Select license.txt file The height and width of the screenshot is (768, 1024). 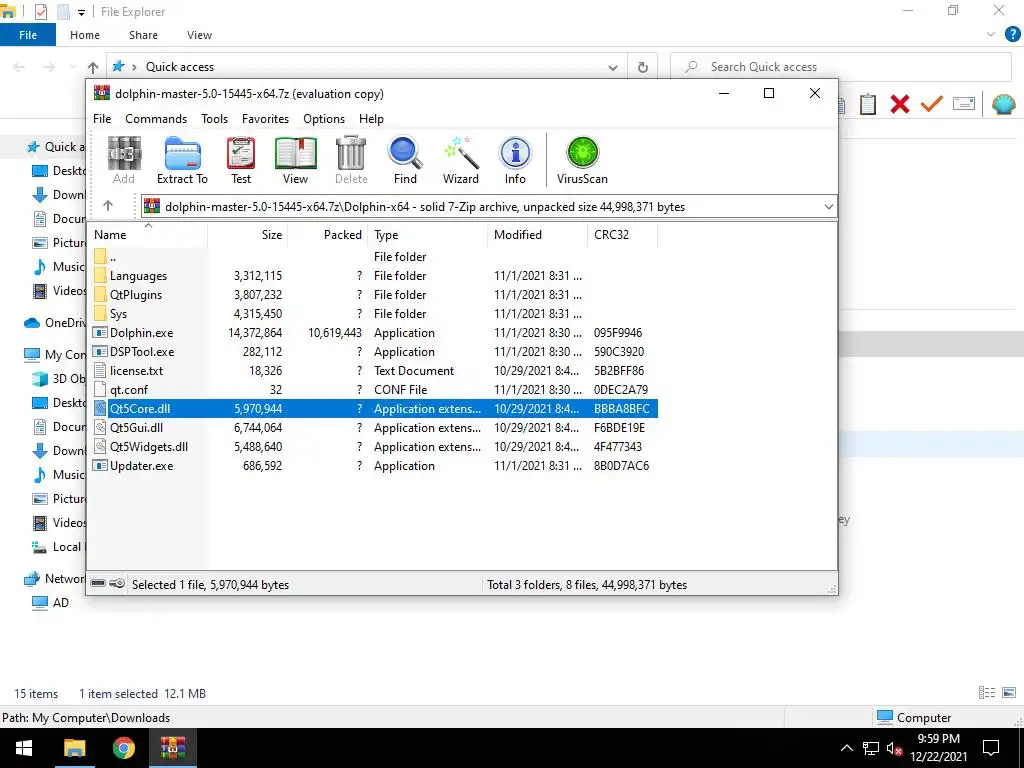[x=136, y=370]
